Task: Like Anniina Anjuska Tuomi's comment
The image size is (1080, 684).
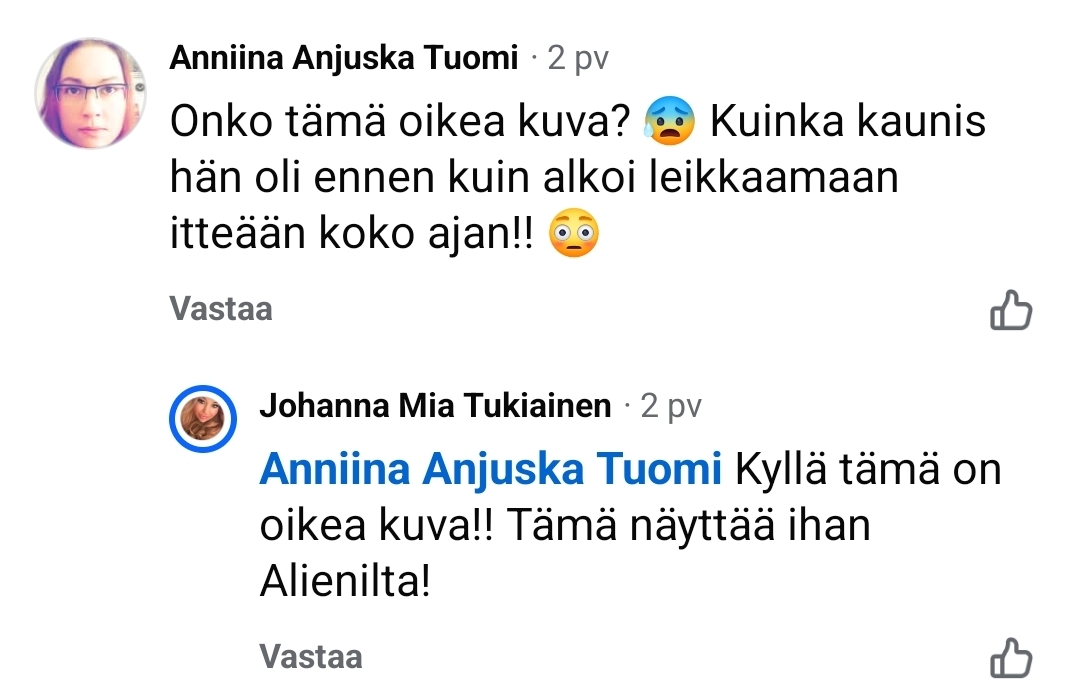Action: (x=1010, y=311)
